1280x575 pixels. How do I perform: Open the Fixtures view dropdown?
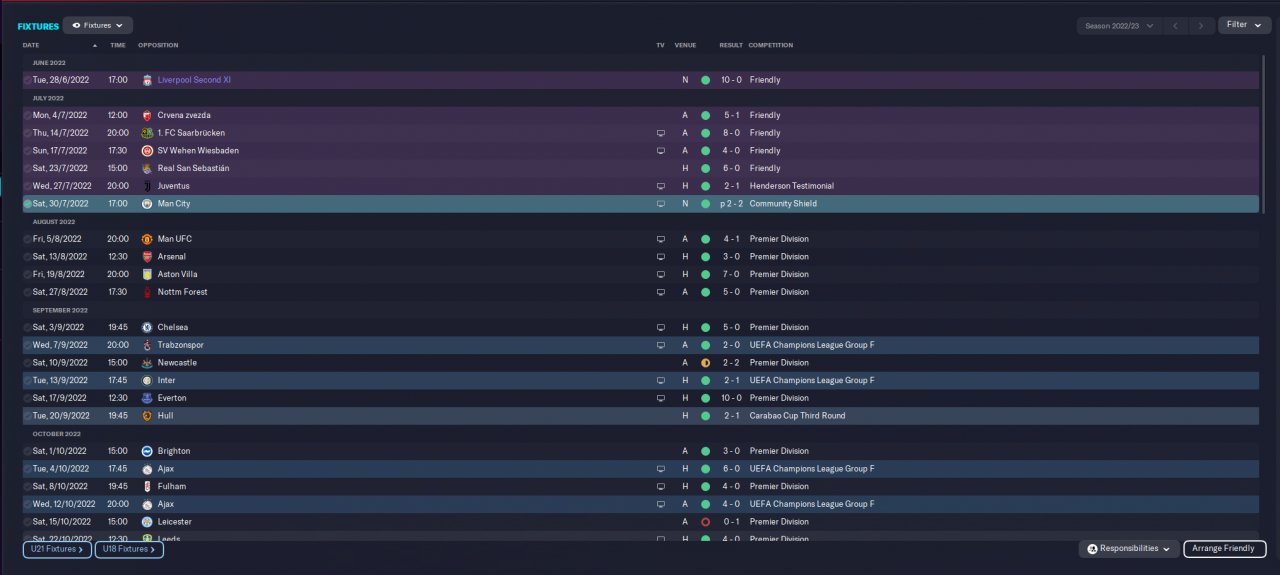97,25
